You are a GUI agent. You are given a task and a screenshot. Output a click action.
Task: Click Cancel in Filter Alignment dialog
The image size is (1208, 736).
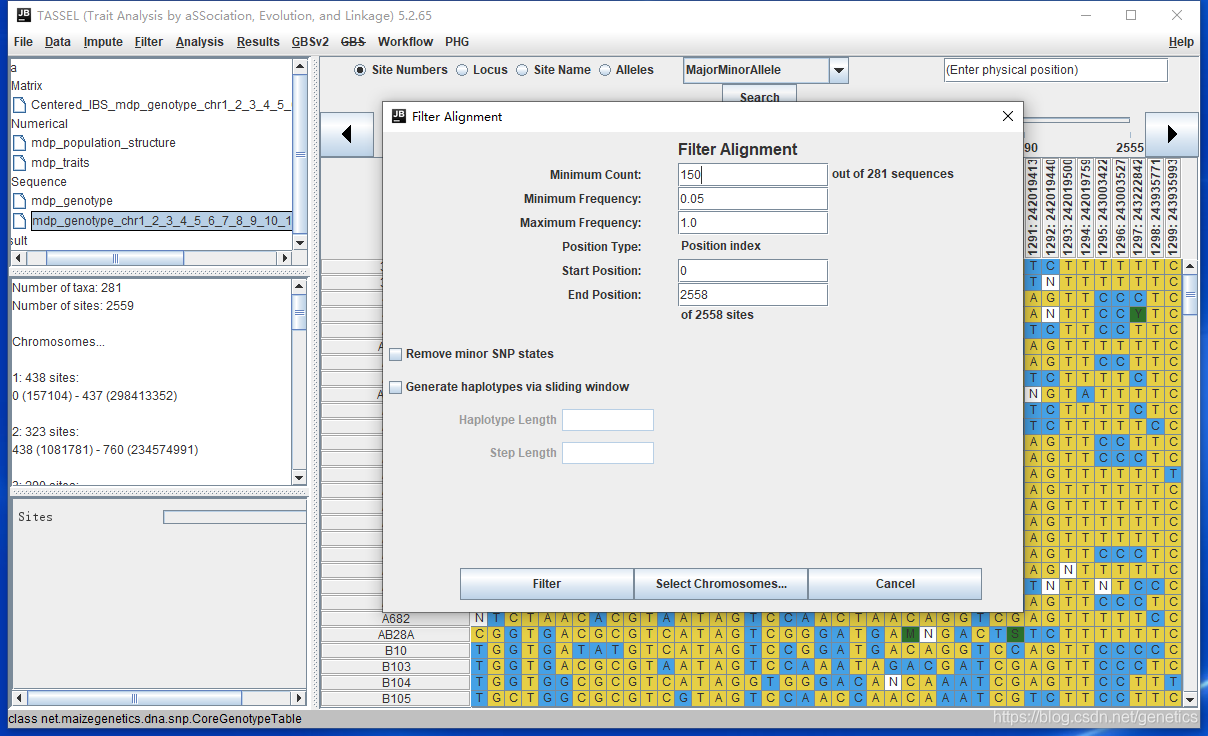(x=895, y=584)
